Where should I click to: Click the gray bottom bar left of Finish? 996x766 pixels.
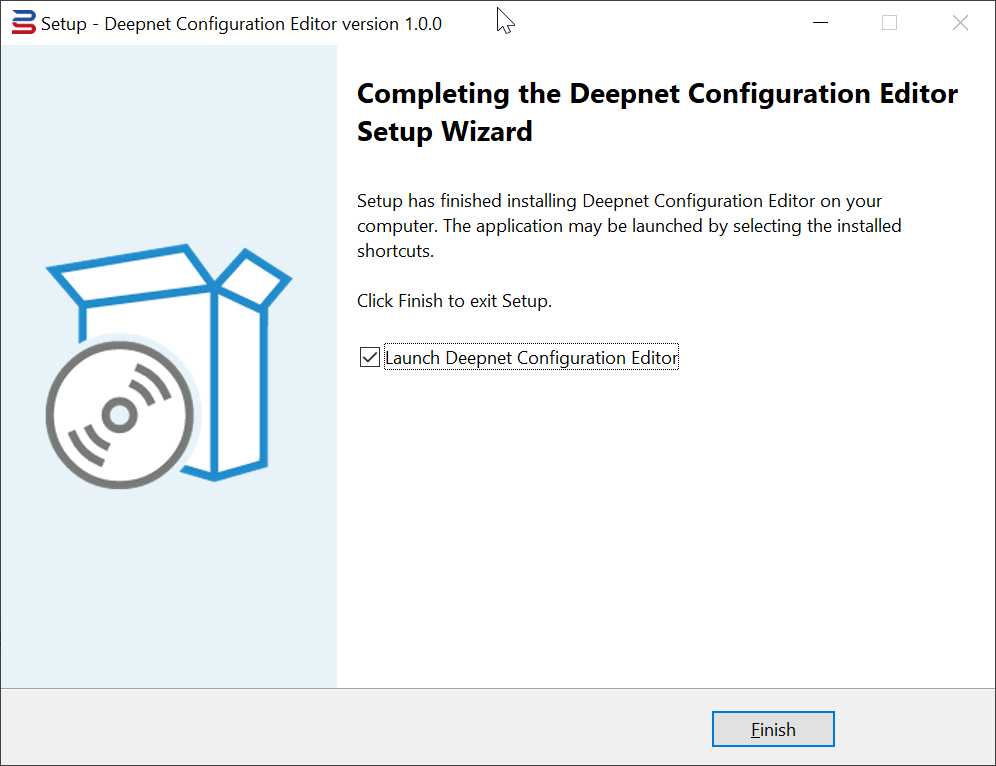(350, 728)
